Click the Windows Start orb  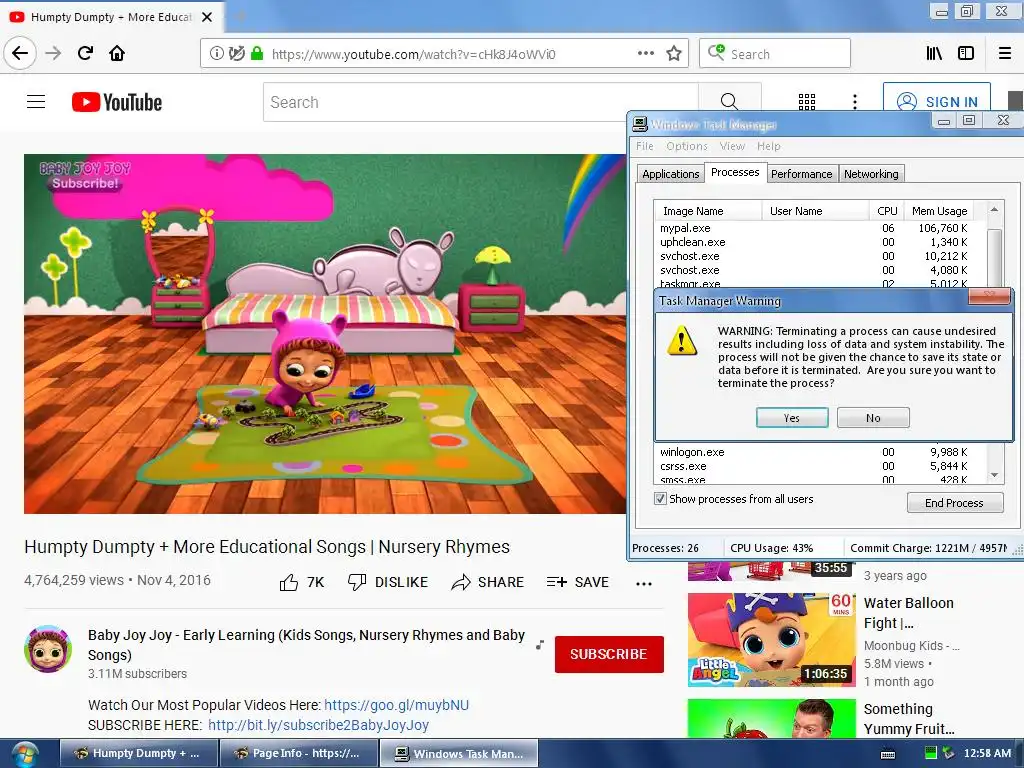click(25, 754)
